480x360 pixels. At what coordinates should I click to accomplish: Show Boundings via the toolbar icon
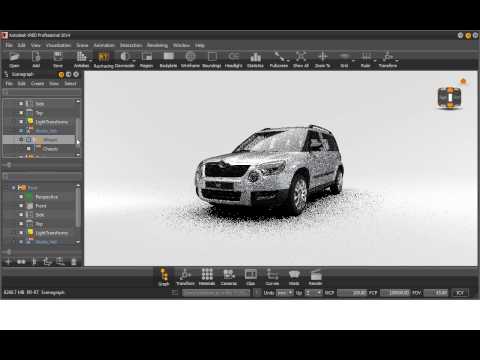point(212,57)
